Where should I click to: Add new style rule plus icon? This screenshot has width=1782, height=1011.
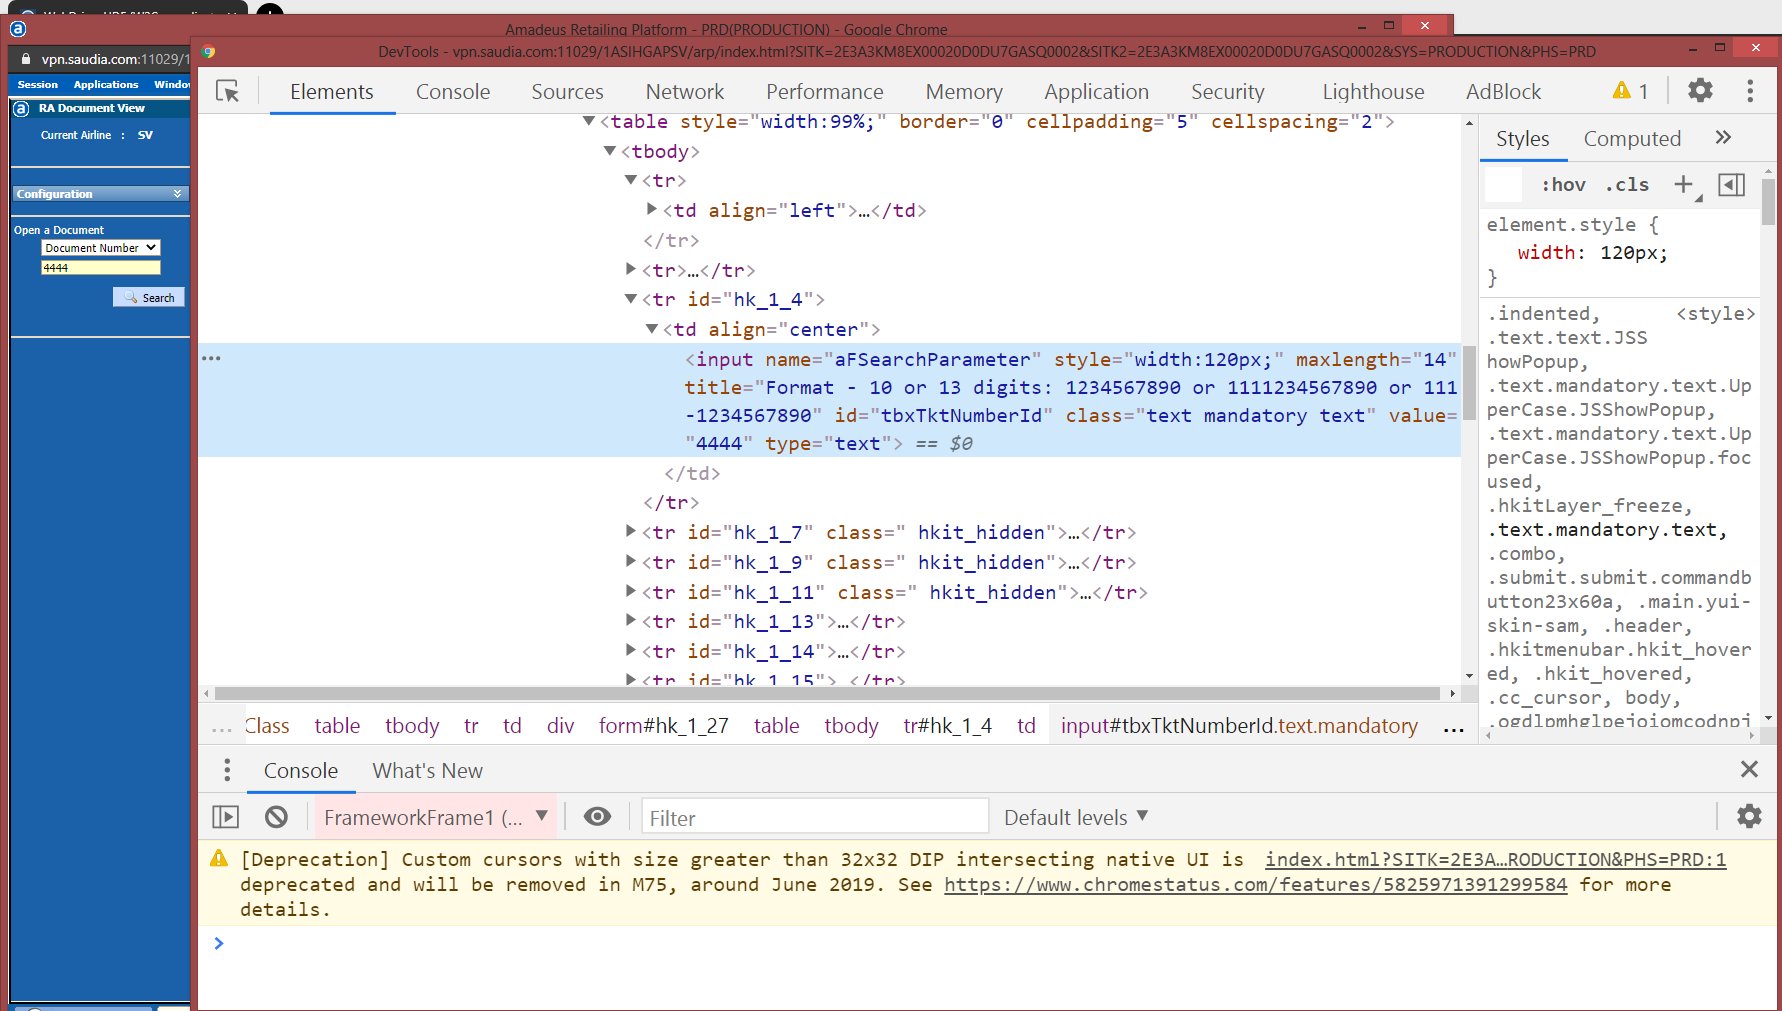[1684, 184]
